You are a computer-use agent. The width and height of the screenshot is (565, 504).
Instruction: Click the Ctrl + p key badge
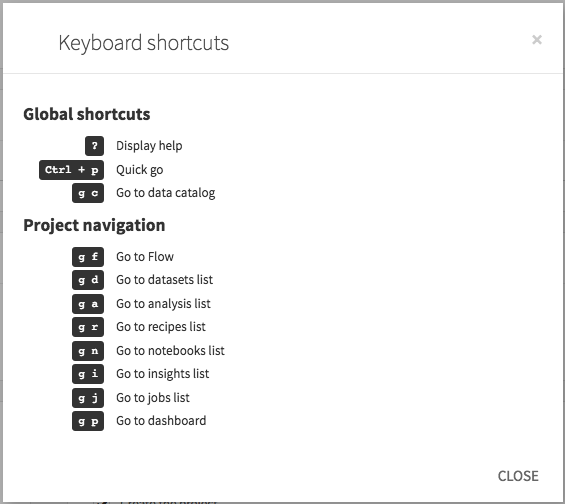71,170
